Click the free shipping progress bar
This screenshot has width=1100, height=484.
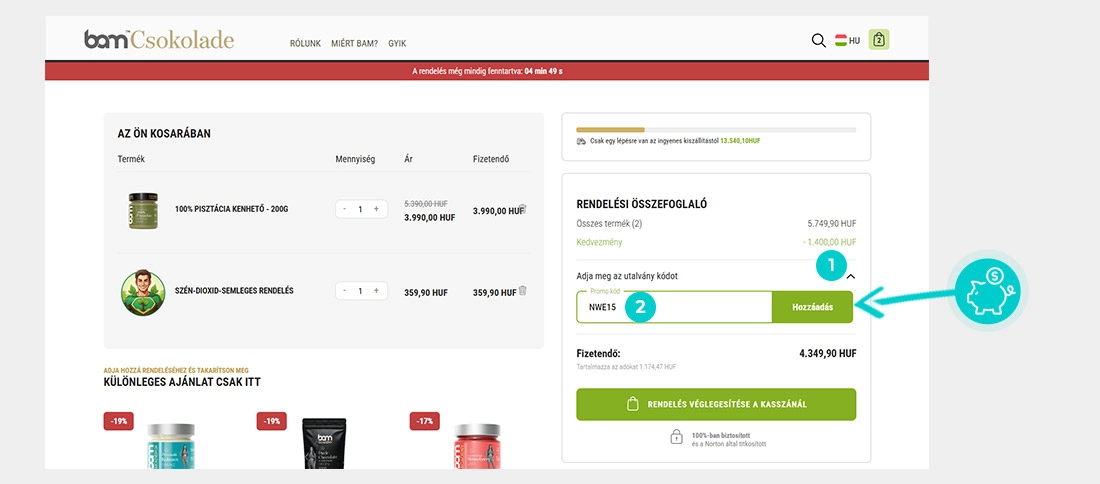(716, 130)
